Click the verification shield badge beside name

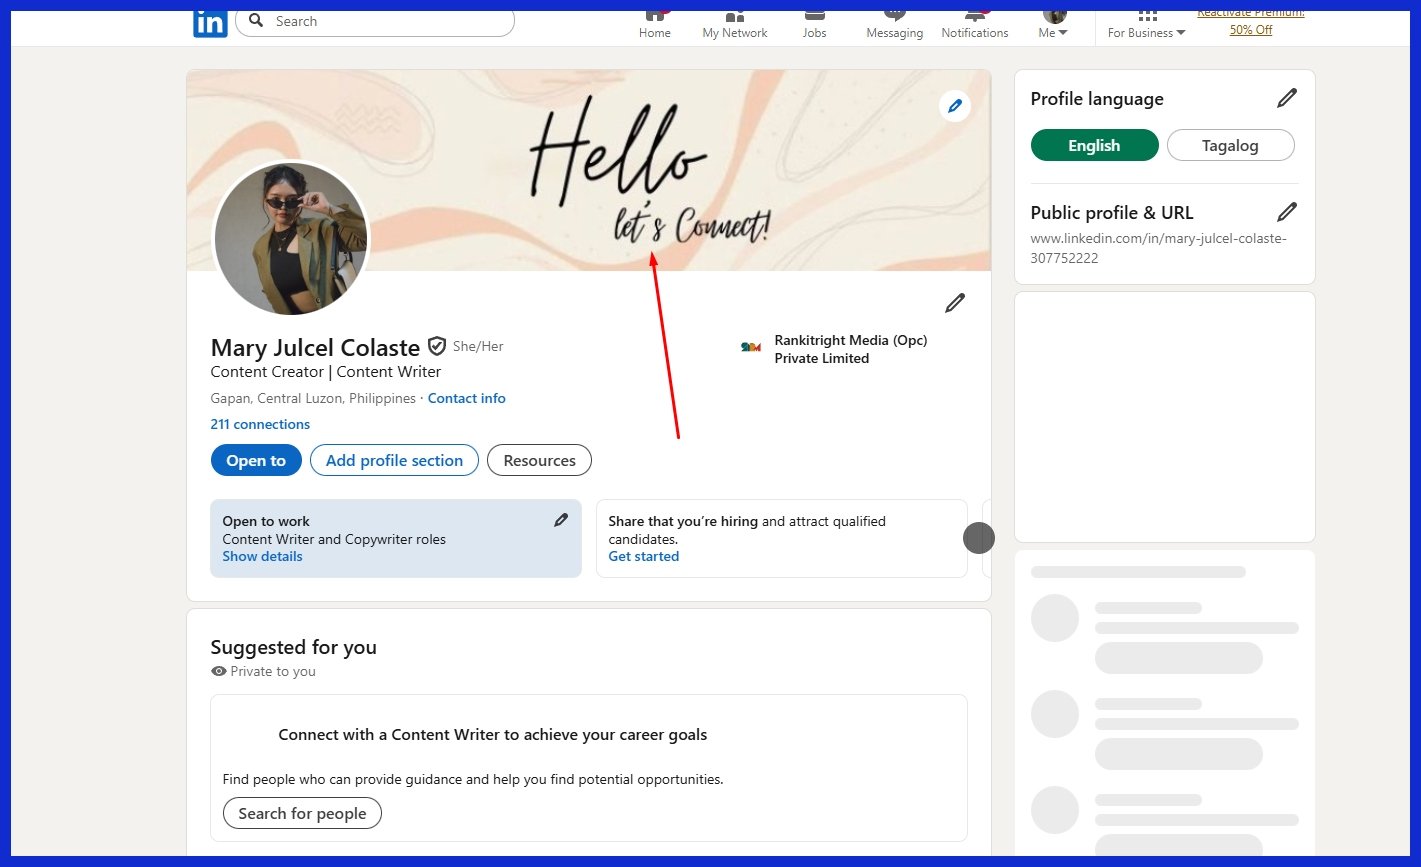pos(437,346)
